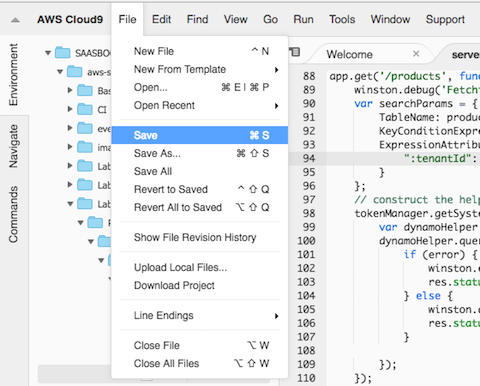Open the Go menu

tap(270, 19)
